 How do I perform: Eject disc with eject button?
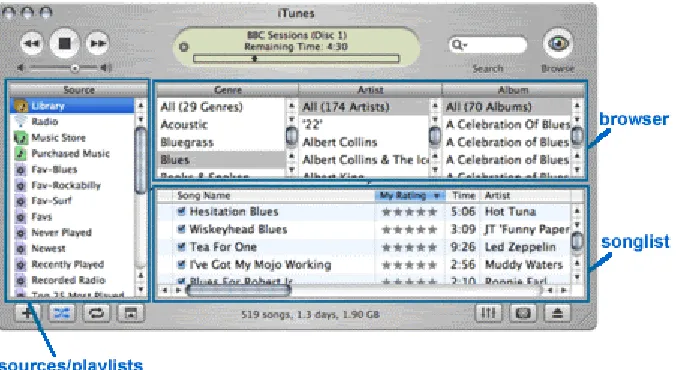557,313
